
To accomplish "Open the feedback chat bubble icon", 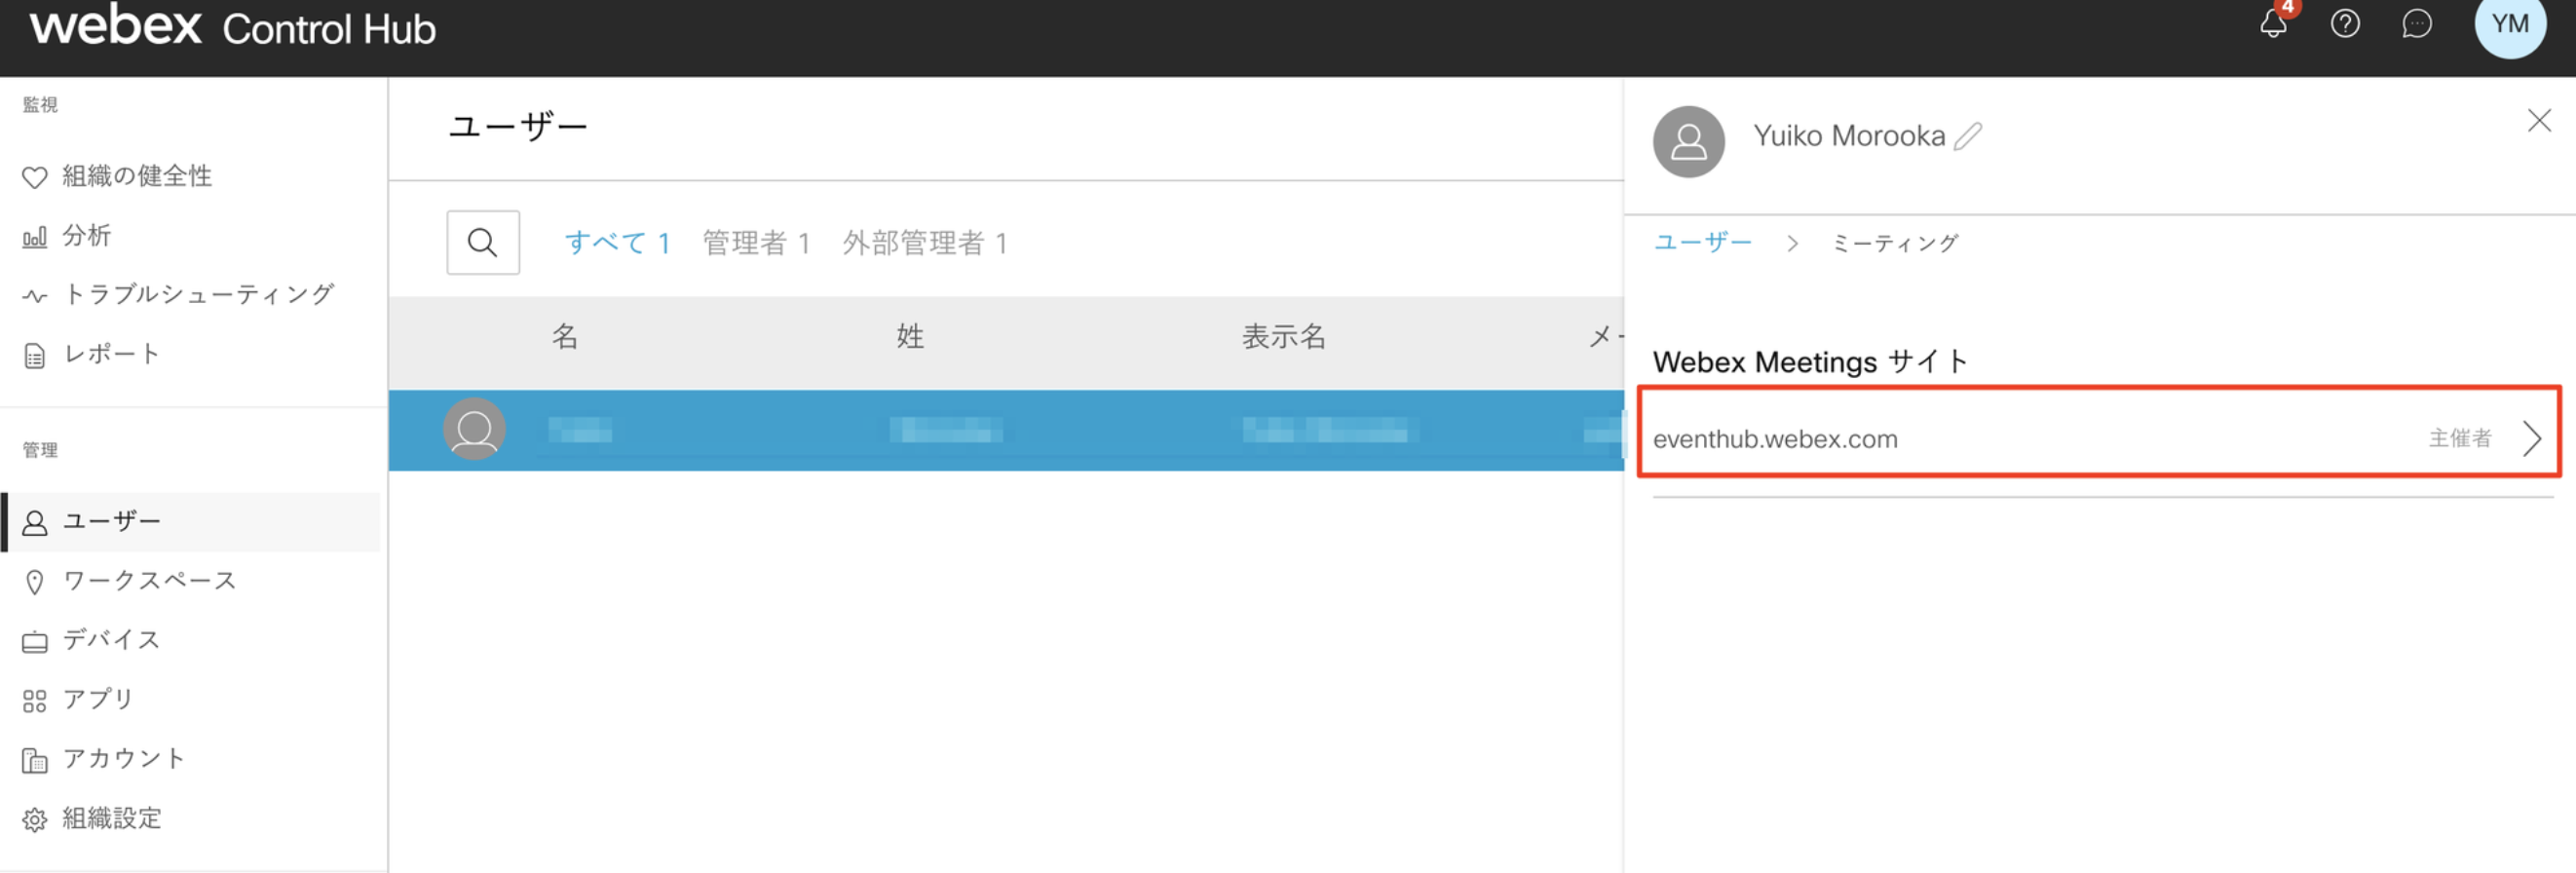I will pos(2416,23).
